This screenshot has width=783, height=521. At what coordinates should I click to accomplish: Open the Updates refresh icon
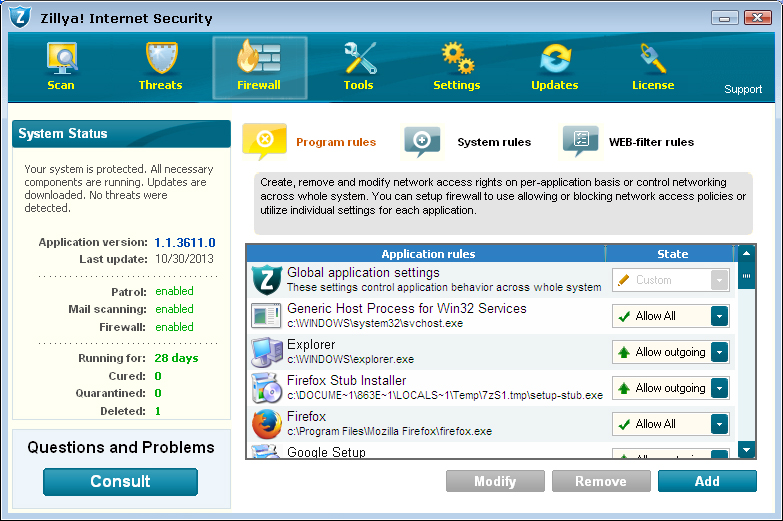[x=555, y=58]
